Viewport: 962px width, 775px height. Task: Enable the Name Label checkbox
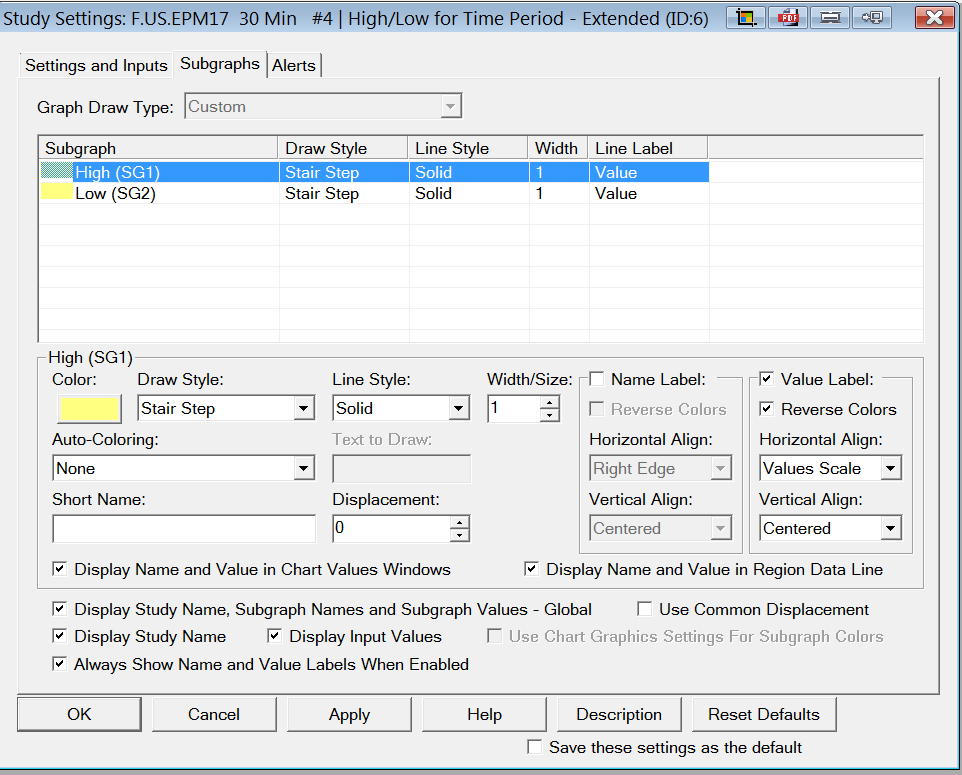596,379
